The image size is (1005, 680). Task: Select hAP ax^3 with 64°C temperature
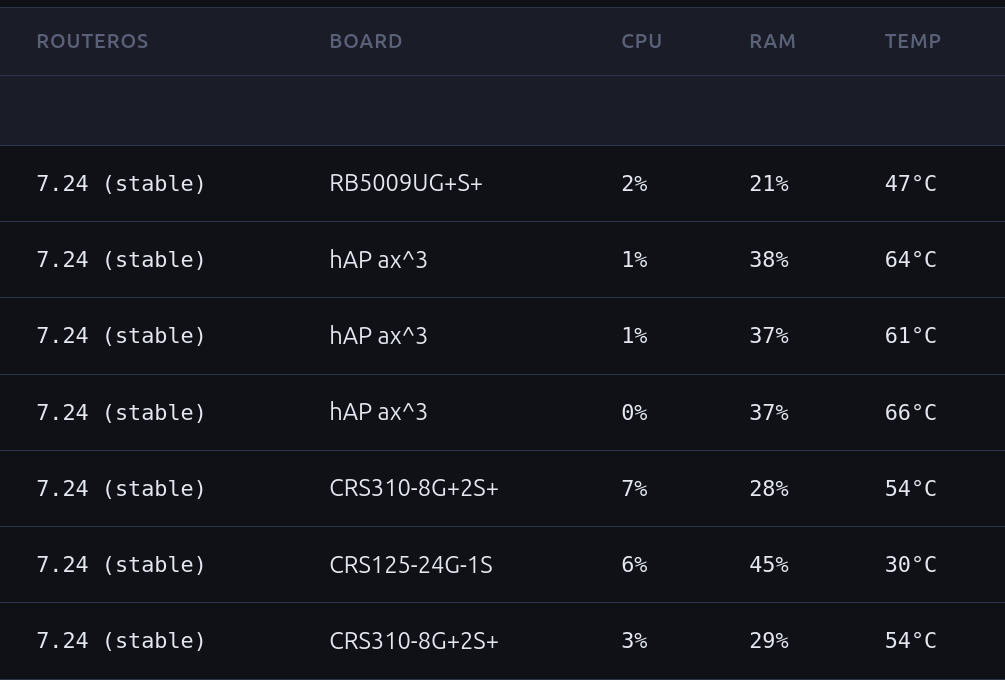tap(378, 260)
